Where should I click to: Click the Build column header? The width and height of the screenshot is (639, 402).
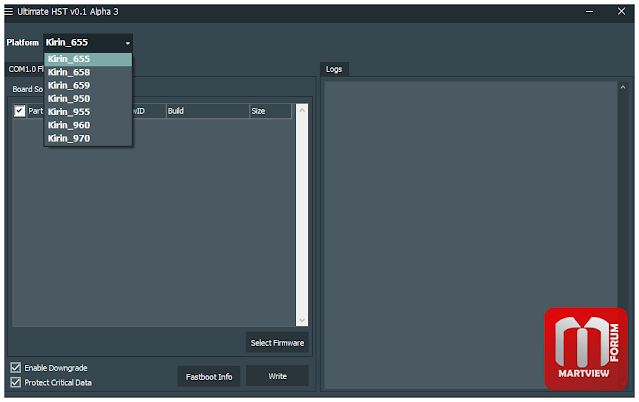click(x=207, y=111)
